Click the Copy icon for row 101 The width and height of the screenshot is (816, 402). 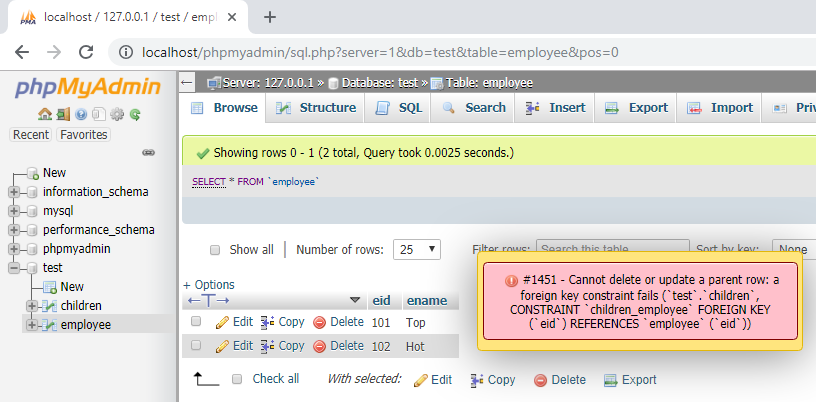(268, 322)
